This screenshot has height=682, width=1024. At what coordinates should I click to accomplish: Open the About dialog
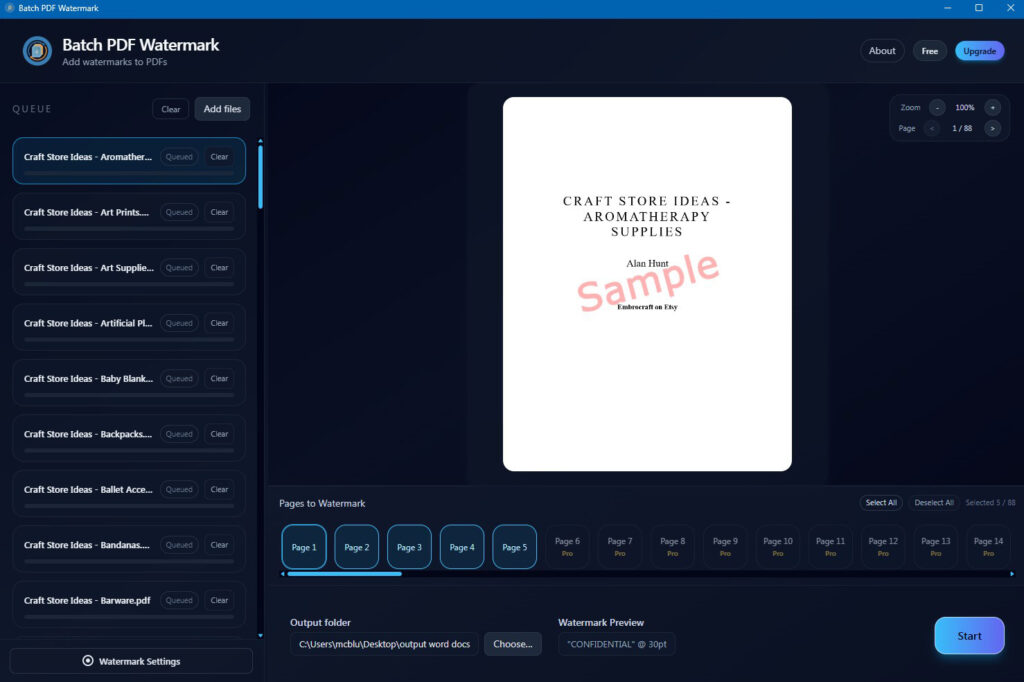point(882,51)
